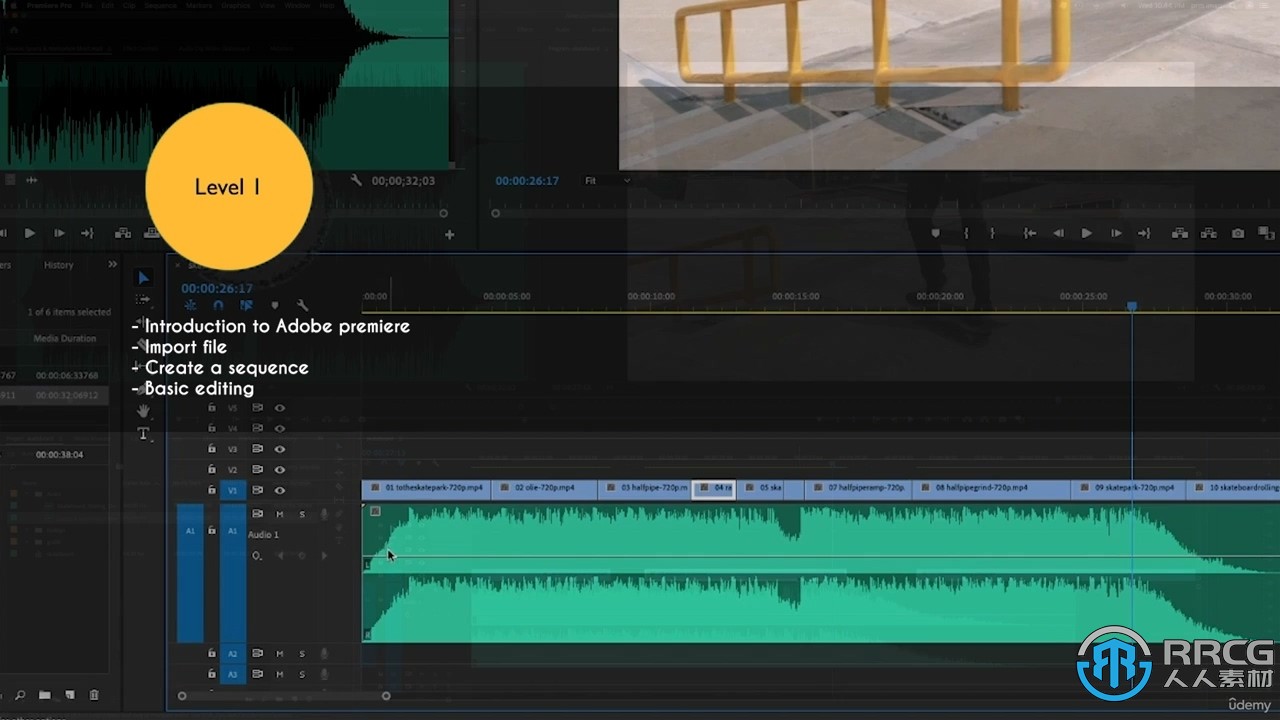Hide track V3 with eye icon
This screenshot has width=1280, height=720.
point(280,449)
